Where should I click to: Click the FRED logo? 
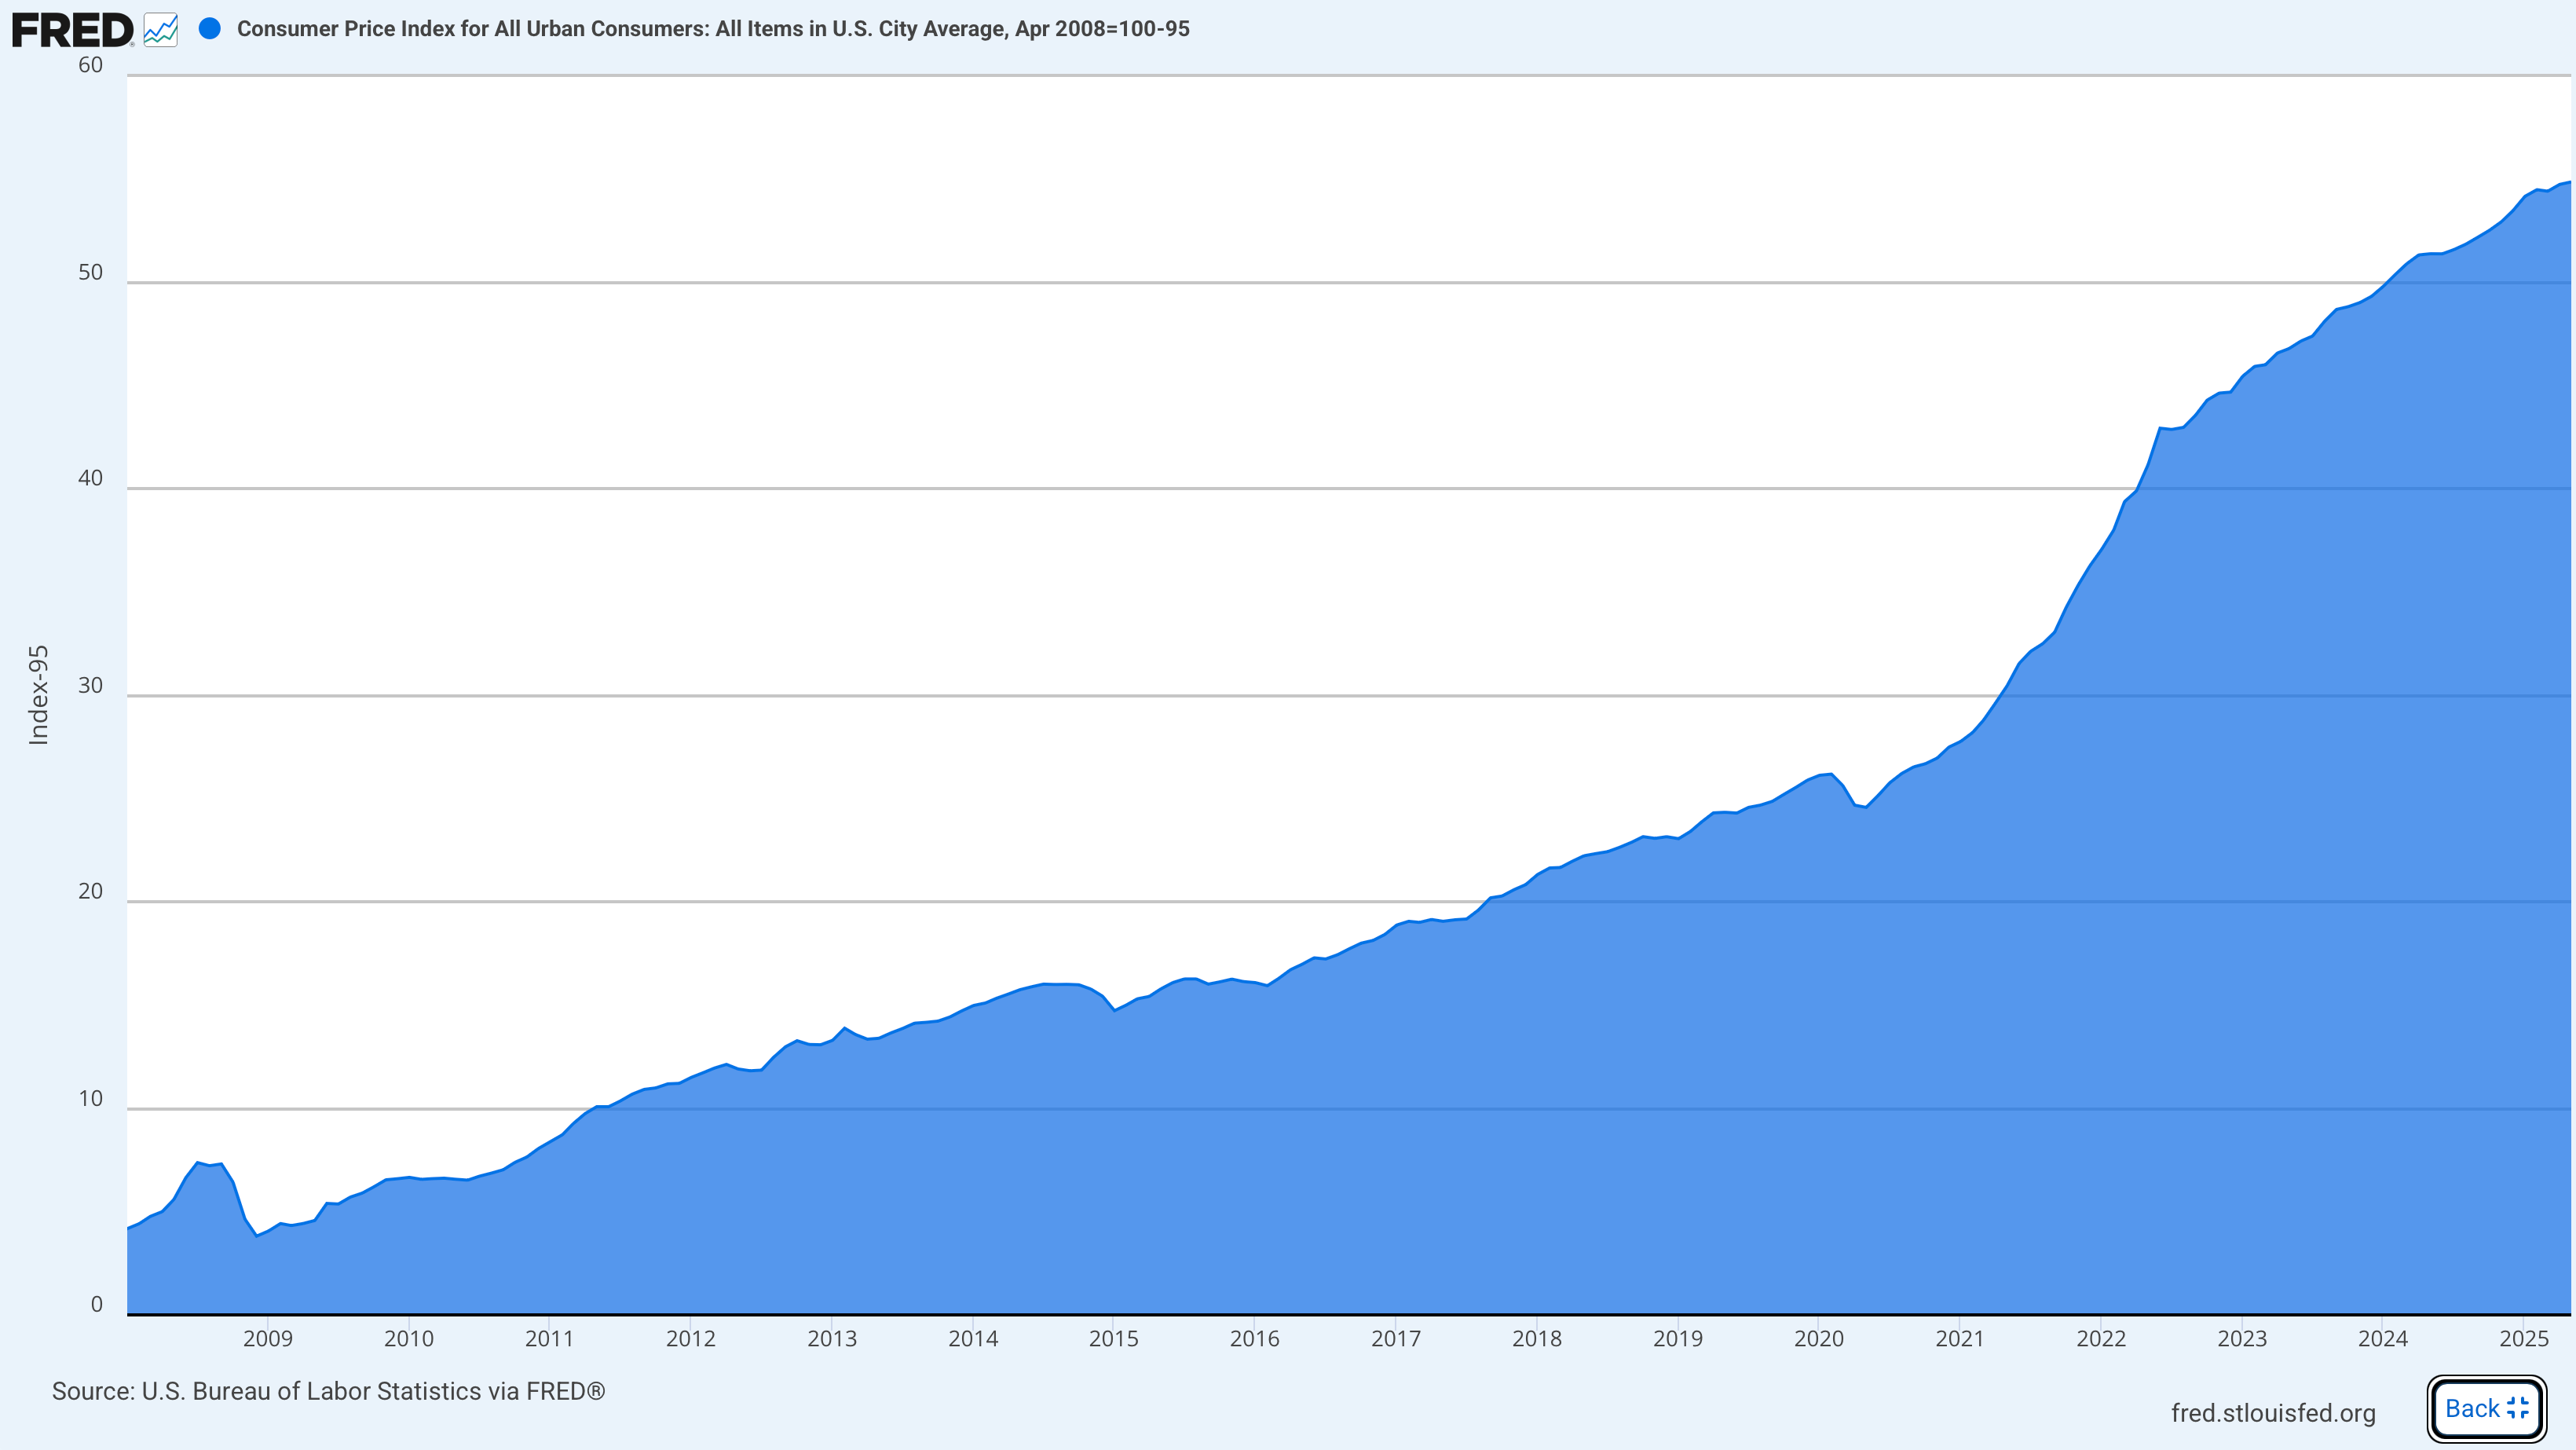72,30
